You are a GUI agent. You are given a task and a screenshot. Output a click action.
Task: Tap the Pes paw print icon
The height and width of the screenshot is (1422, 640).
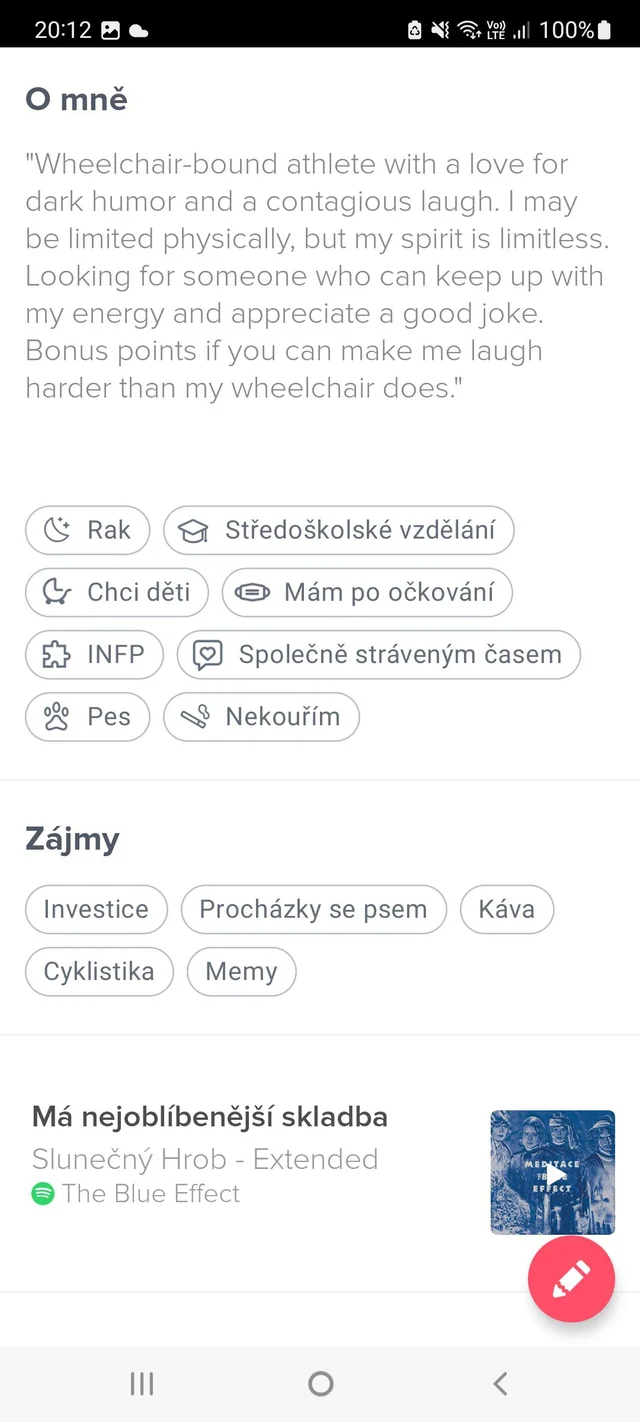58,717
